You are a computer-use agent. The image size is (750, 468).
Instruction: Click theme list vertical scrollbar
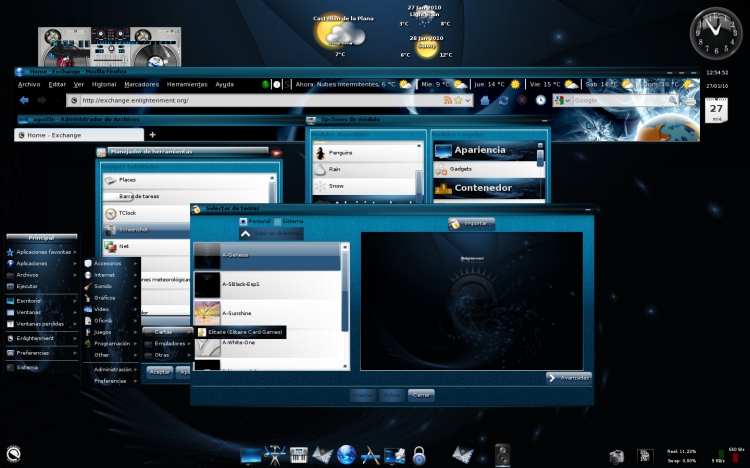coord(345,292)
